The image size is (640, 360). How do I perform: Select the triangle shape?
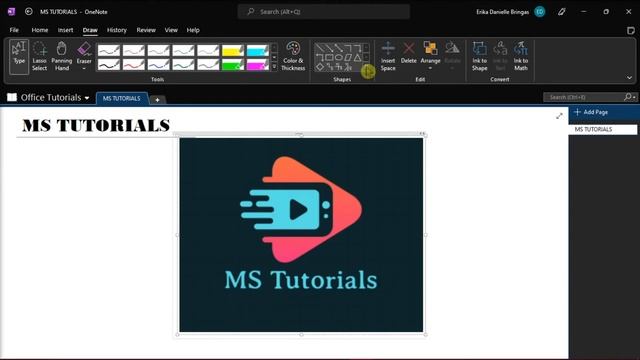[x=357, y=58]
